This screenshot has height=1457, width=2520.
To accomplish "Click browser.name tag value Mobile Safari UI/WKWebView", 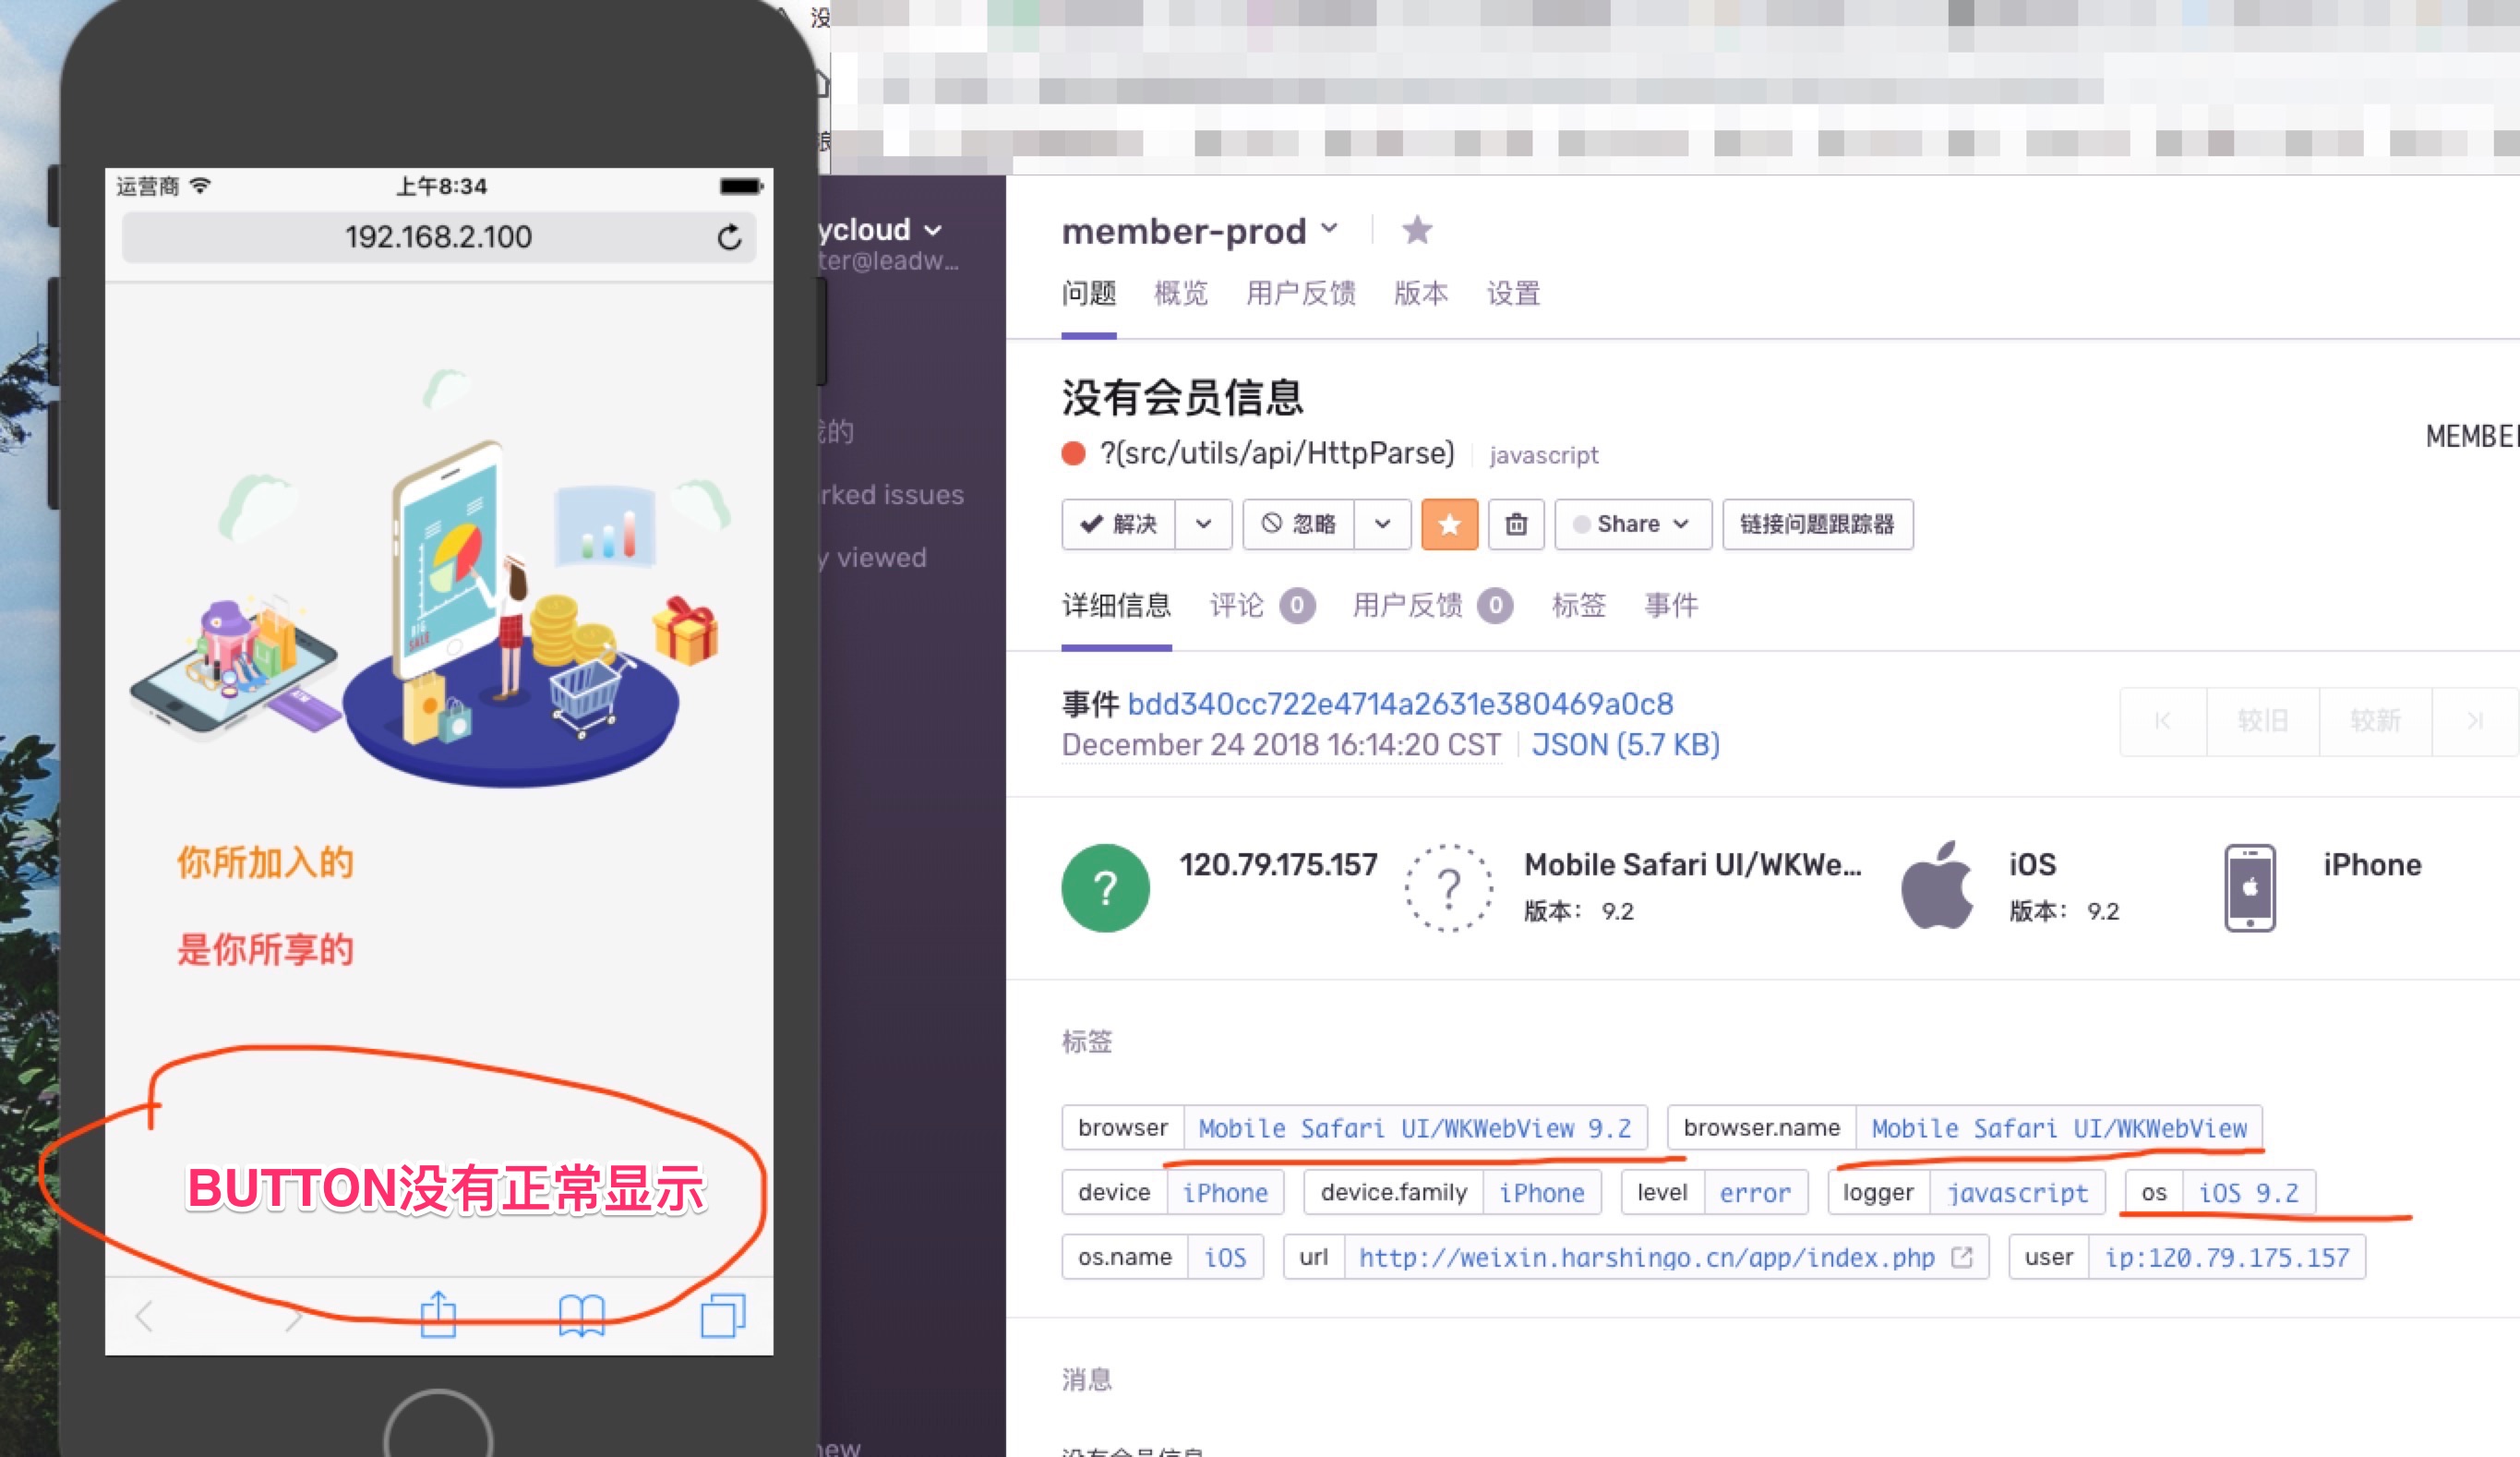I will [2059, 1128].
